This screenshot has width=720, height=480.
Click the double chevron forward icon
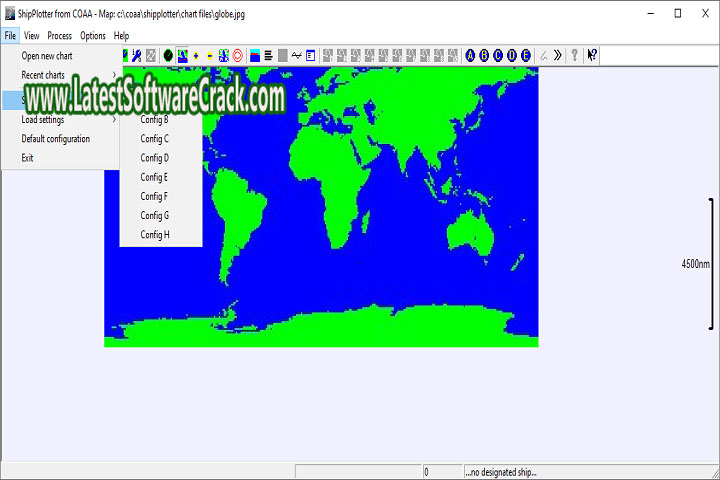tap(557, 56)
